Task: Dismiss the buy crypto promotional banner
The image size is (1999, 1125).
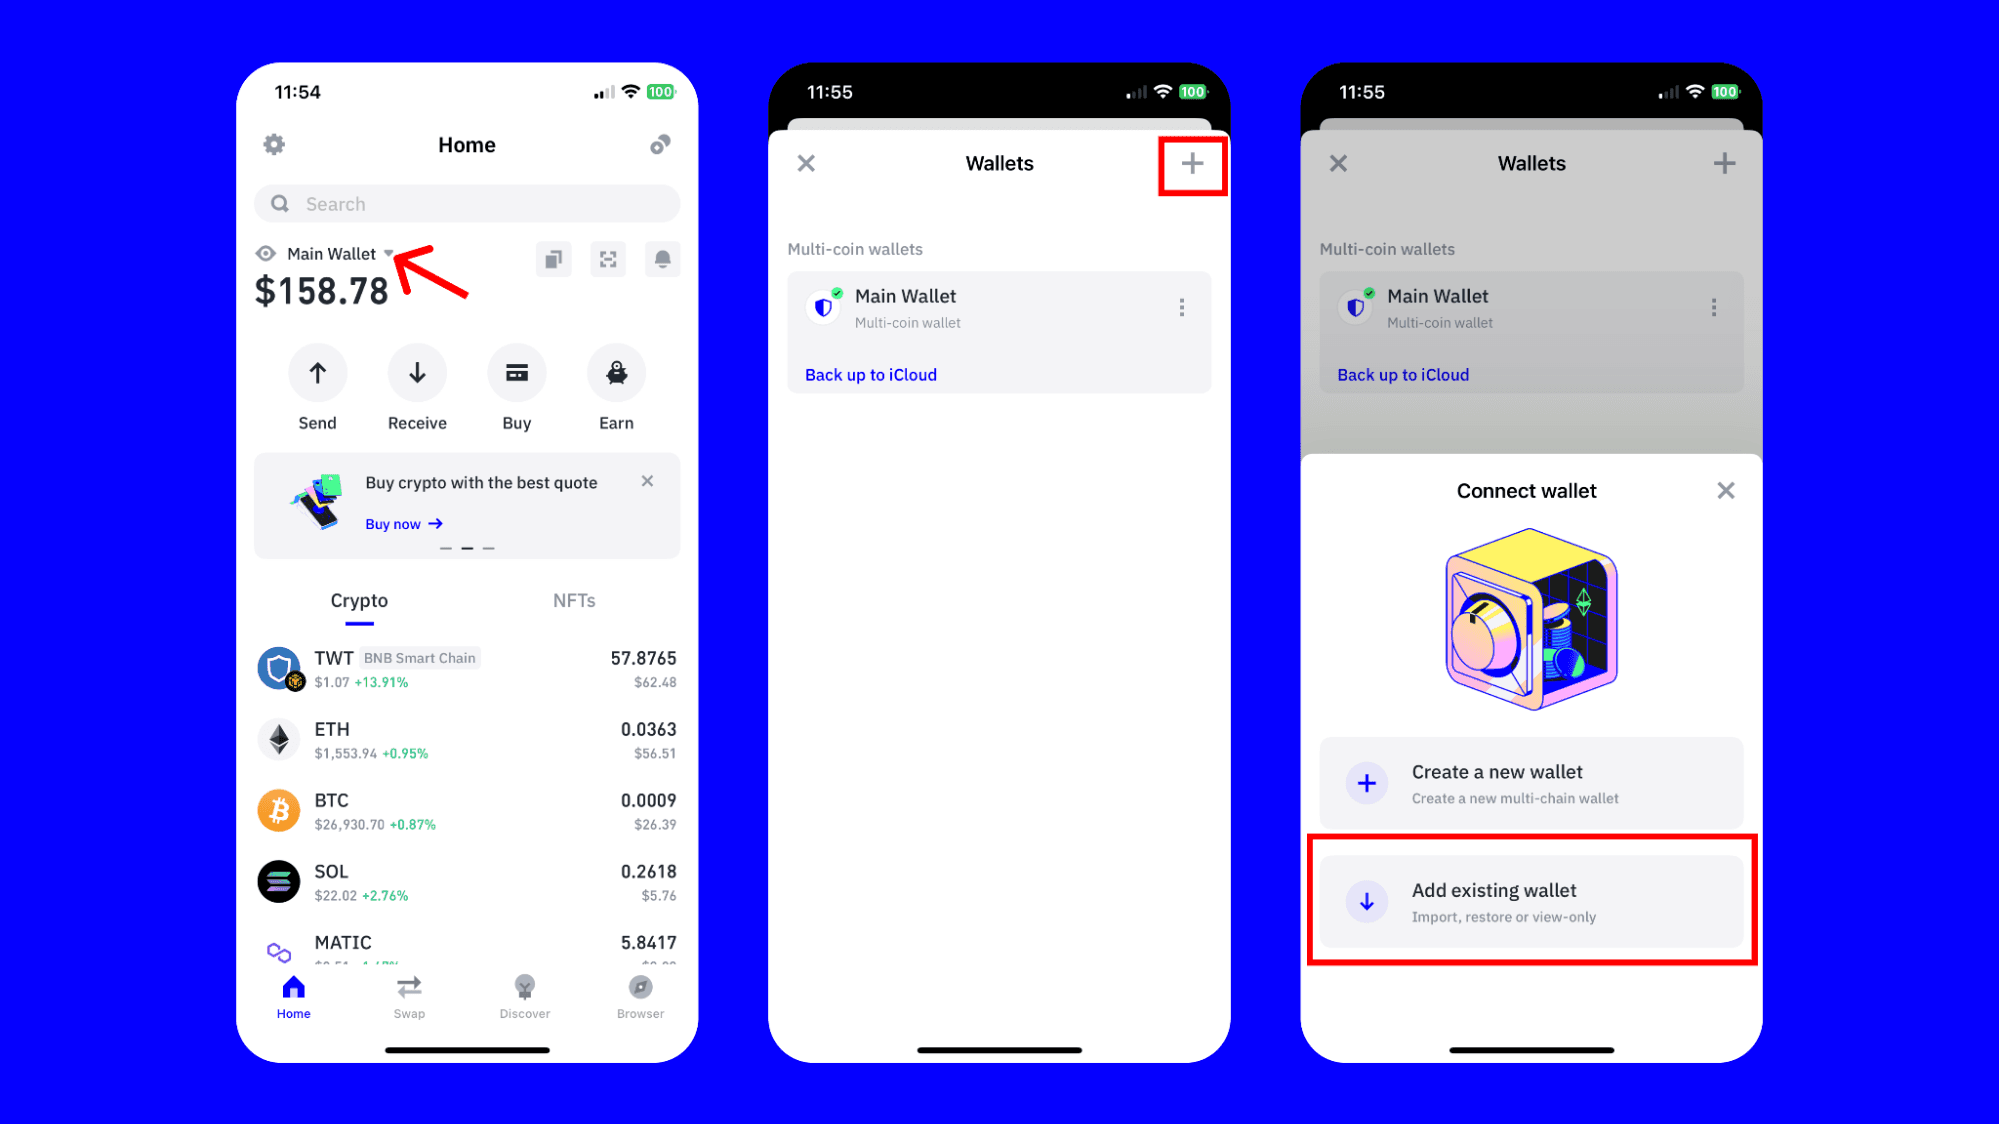Action: click(x=649, y=481)
